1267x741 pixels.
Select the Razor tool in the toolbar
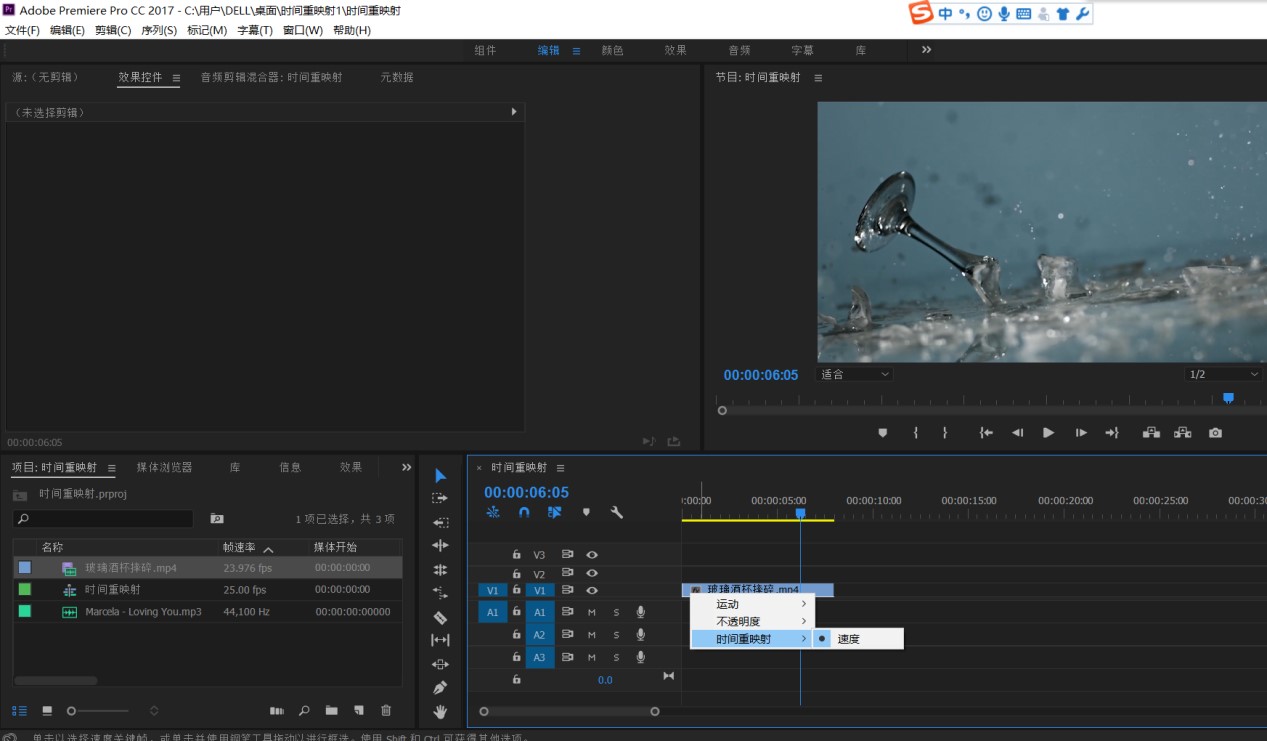[x=440, y=617]
